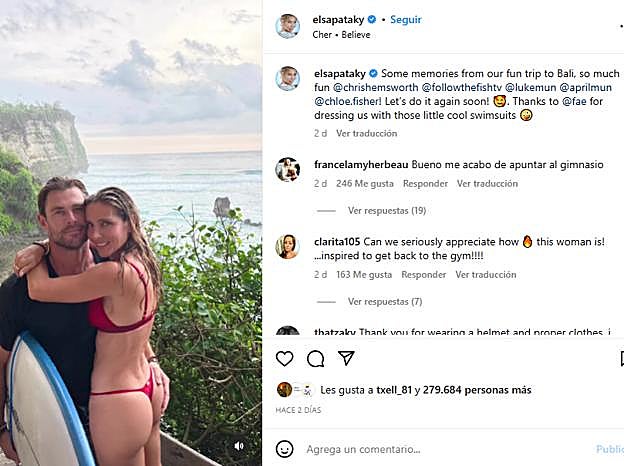The image size is (624, 466).
Task: Click francelamyherbeau's avatar
Action: point(288,169)
